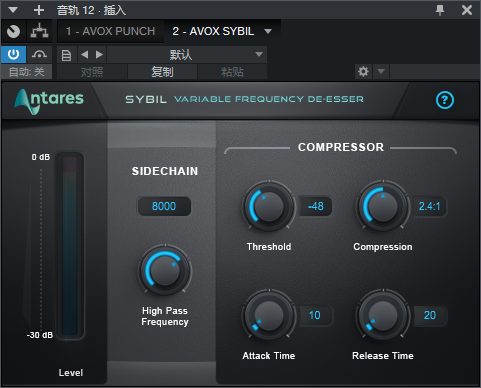The height and width of the screenshot is (388, 481).
Task: Click the sidechain frequency field 8000
Action: point(164,206)
